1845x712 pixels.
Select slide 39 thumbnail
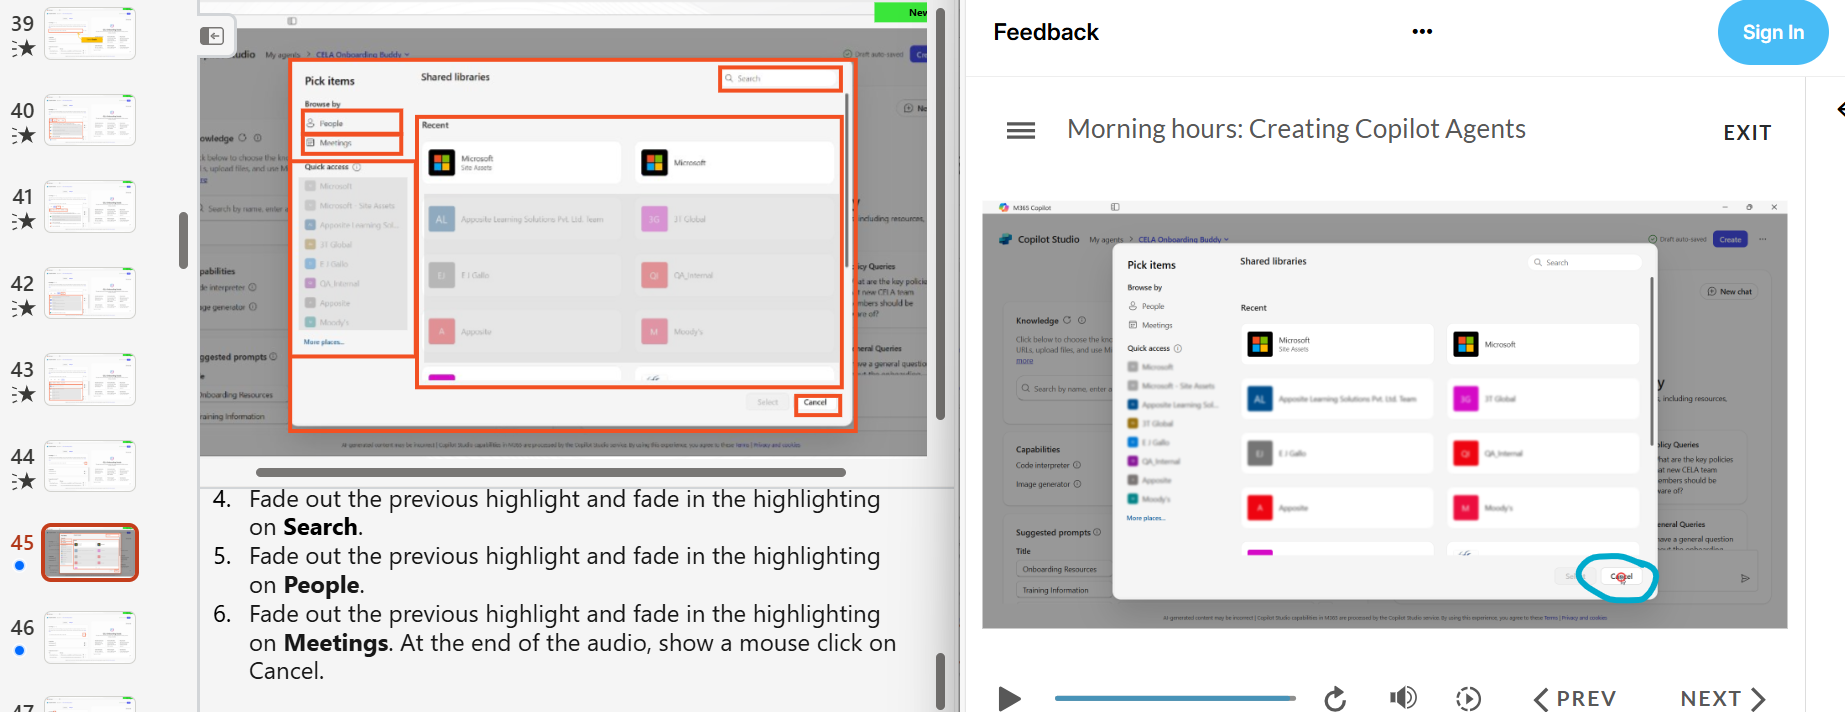pyautogui.click(x=90, y=33)
